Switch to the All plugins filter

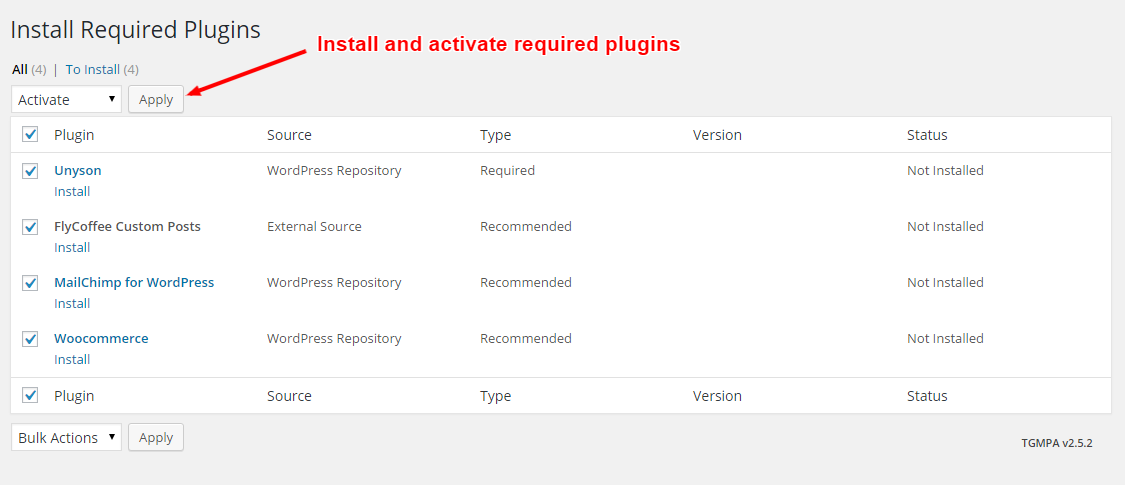tap(20, 69)
